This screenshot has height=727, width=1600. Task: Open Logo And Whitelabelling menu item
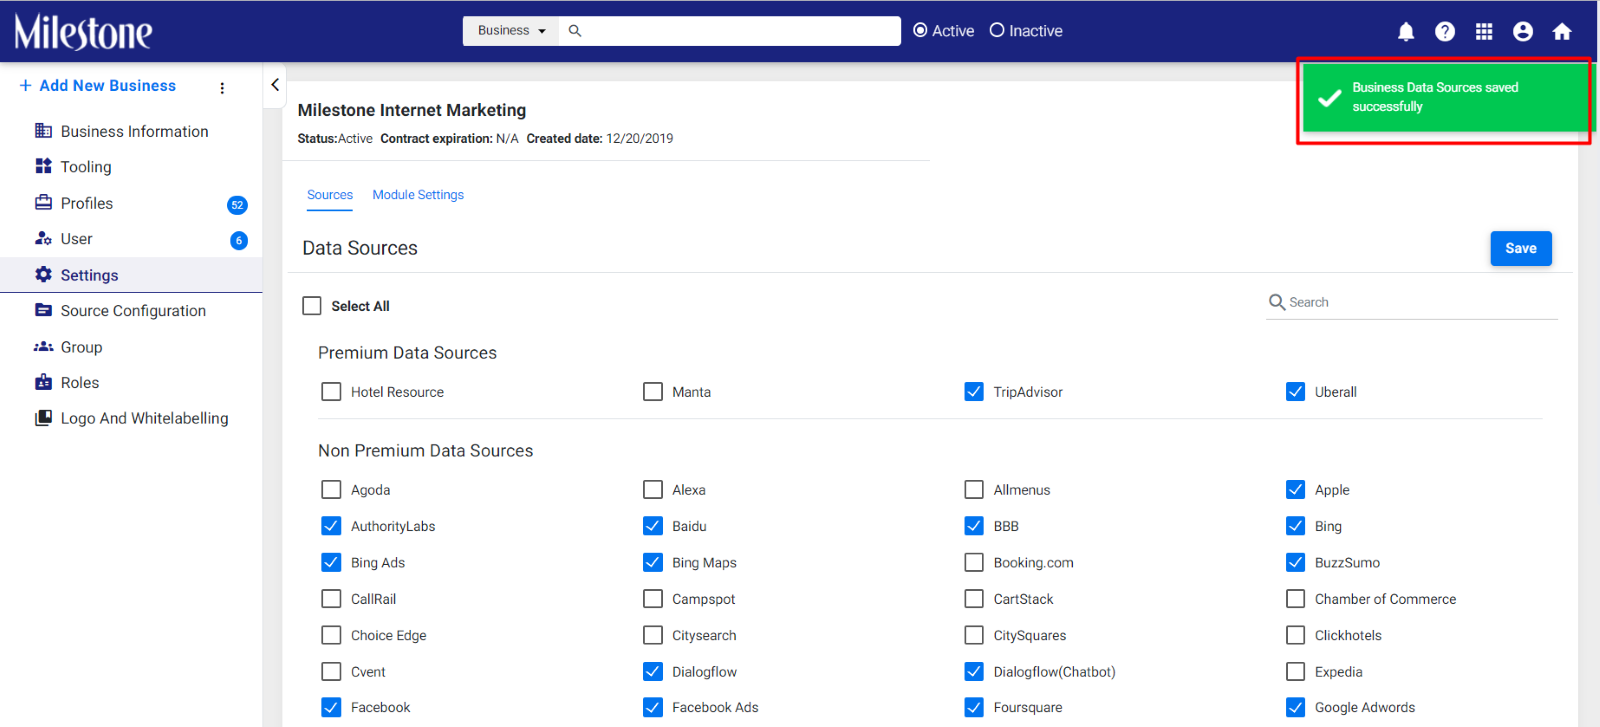pyautogui.click(x=131, y=418)
